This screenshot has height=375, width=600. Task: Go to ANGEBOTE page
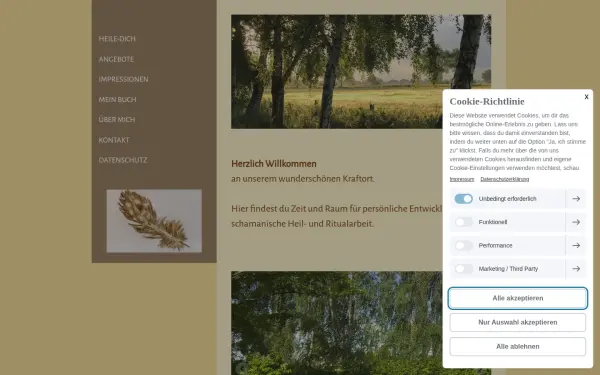116,59
